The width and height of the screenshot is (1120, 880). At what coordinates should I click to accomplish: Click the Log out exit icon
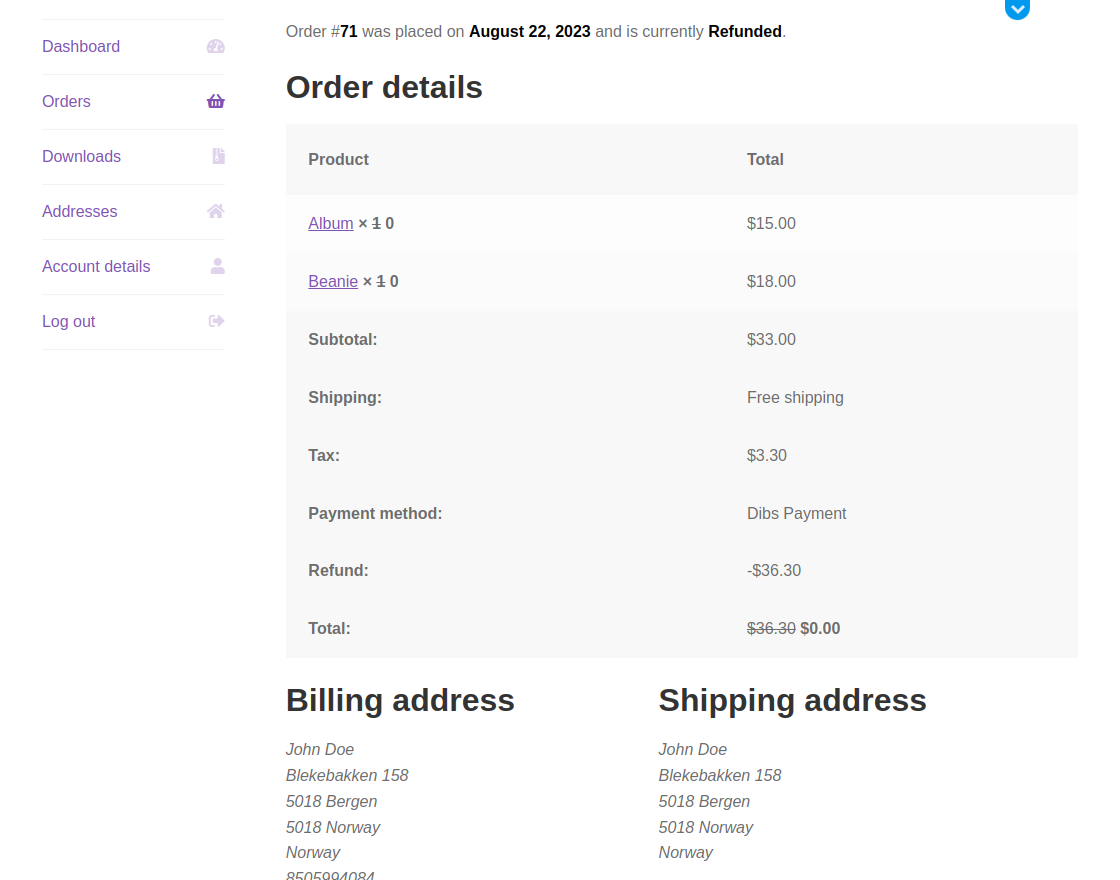pos(216,321)
